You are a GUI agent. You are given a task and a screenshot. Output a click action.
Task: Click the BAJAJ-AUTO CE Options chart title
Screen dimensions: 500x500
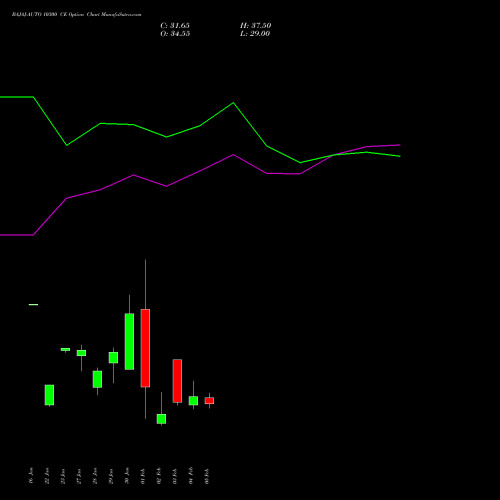(x=76, y=15)
